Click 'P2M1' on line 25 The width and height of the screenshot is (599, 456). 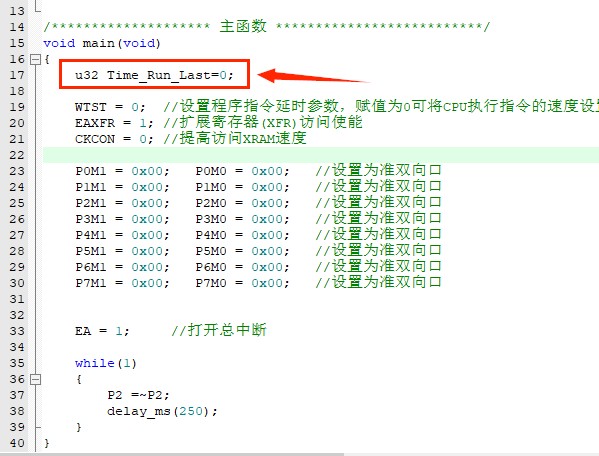91,203
